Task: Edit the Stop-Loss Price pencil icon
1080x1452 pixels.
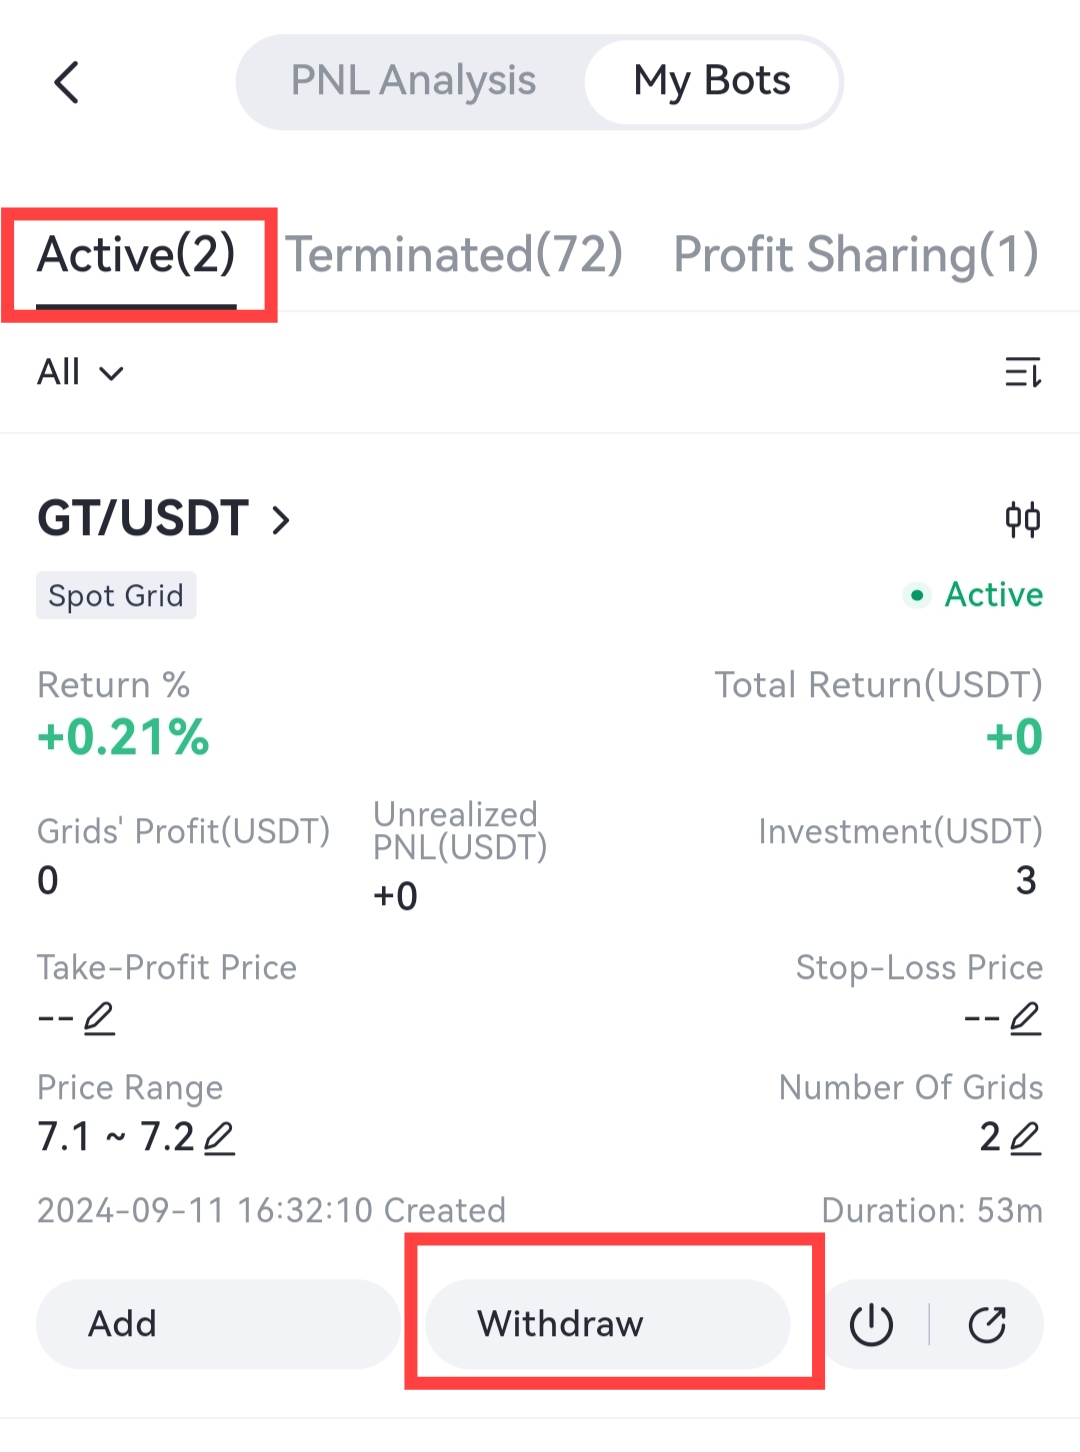Action: 1025,1018
